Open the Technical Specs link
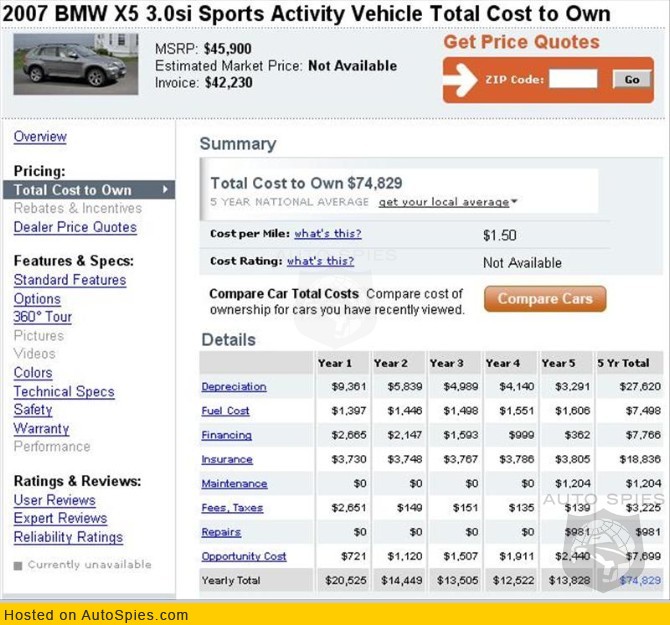 64,392
